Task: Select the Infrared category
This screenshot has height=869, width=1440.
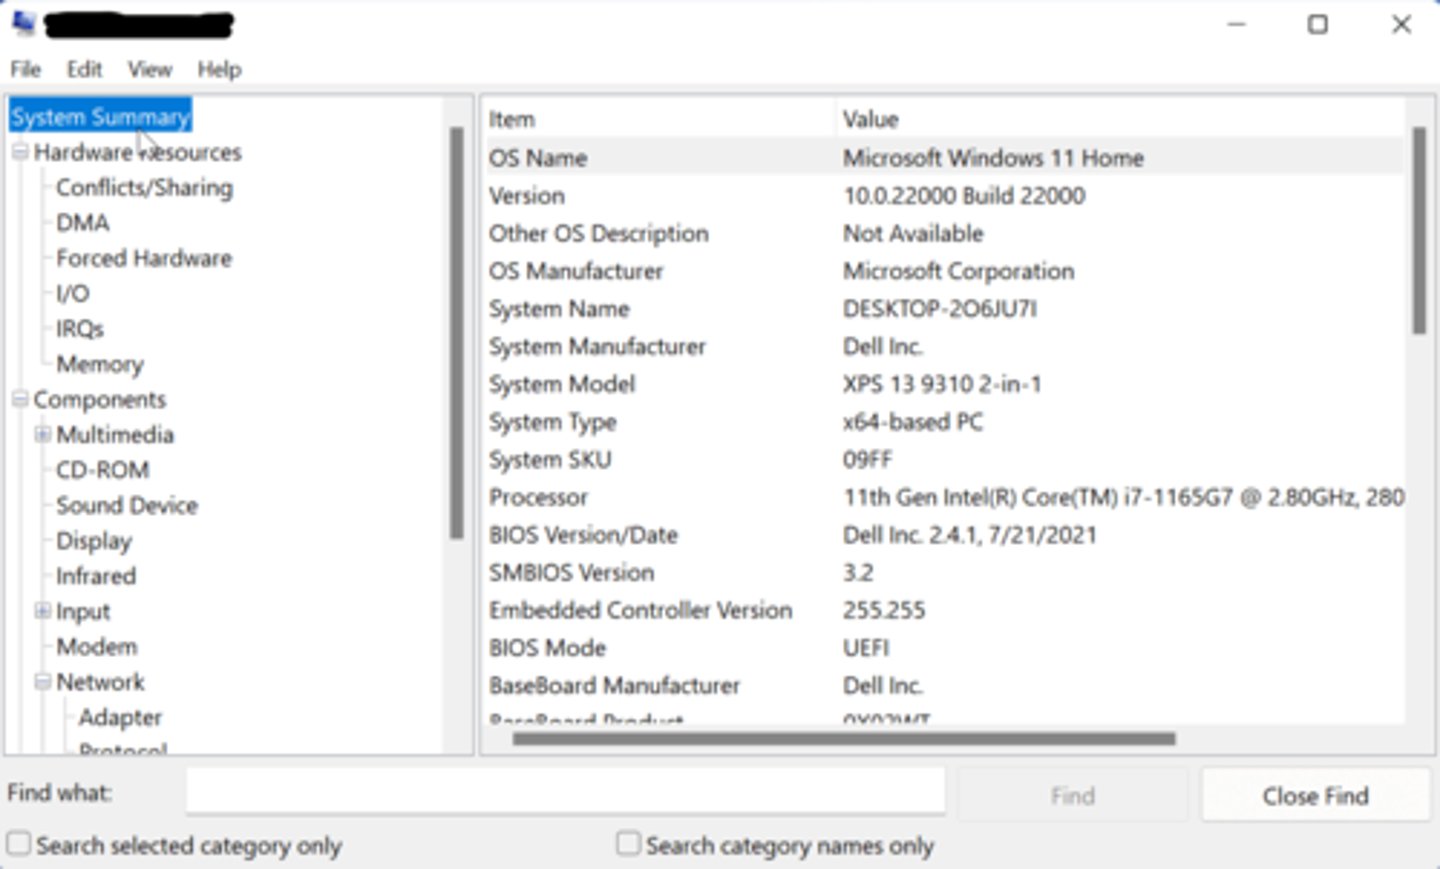Action: coord(96,576)
